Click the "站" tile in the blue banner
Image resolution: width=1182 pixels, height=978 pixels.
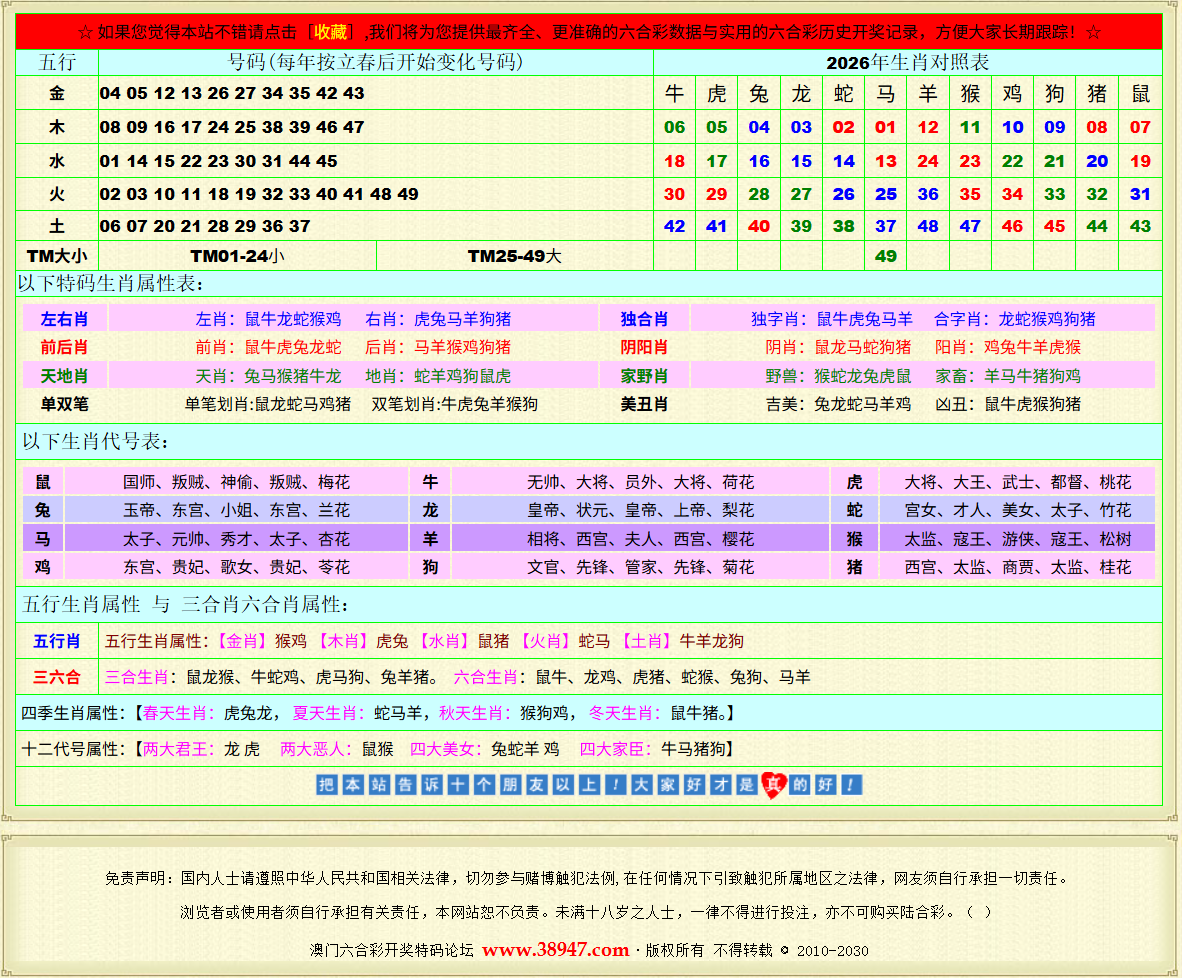(x=378, y=785)
